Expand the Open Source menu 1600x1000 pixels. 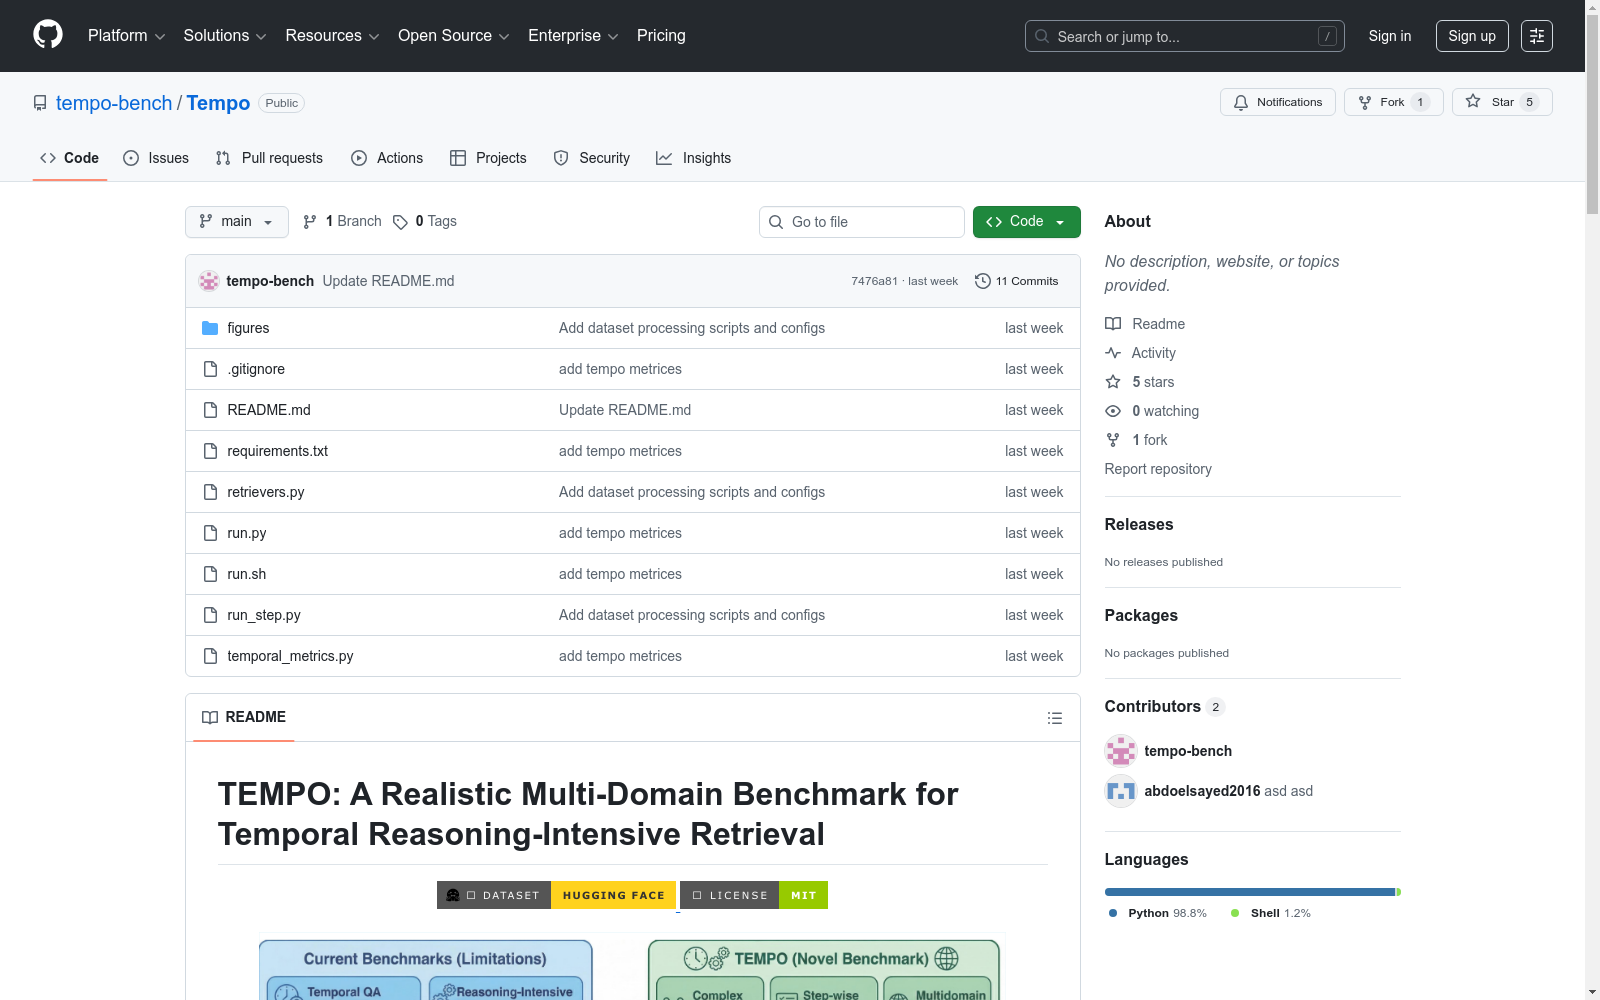pos(454,36)
